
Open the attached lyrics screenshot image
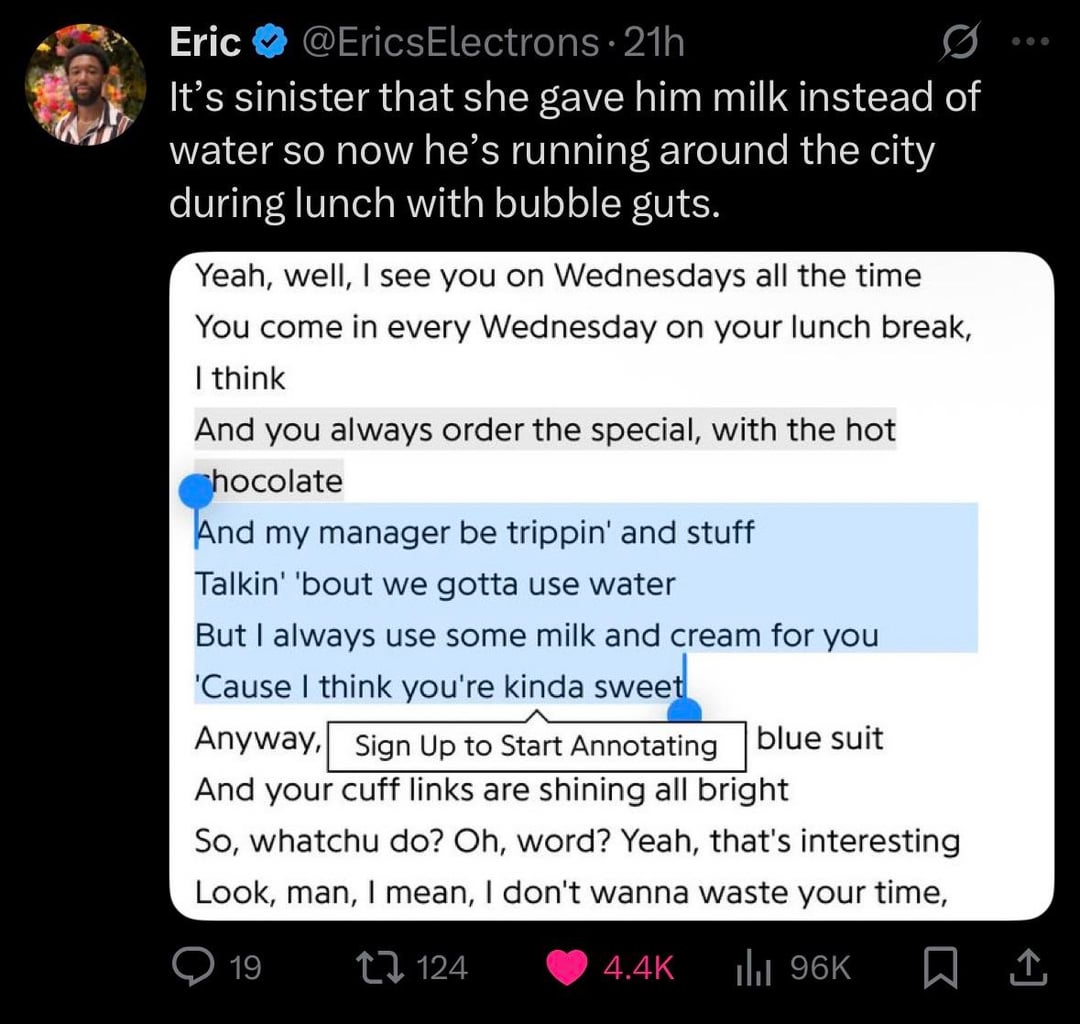pos(611,586)
